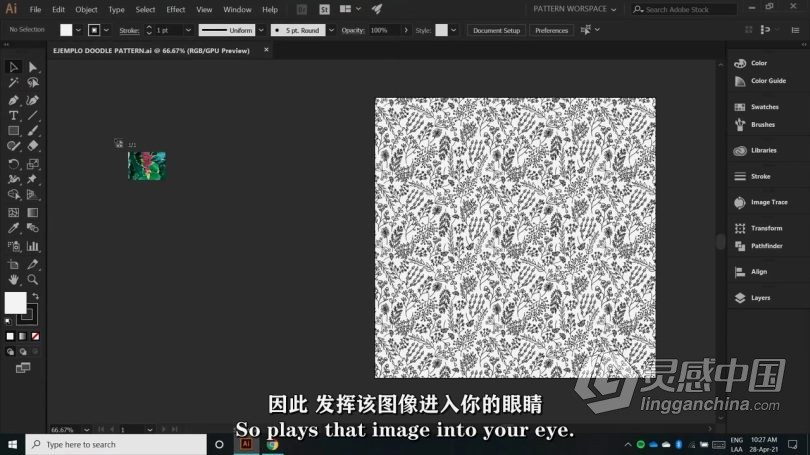Click the large white Fill swatch
This screenshot has height=455, width=810.
click(x=15, y=303)
